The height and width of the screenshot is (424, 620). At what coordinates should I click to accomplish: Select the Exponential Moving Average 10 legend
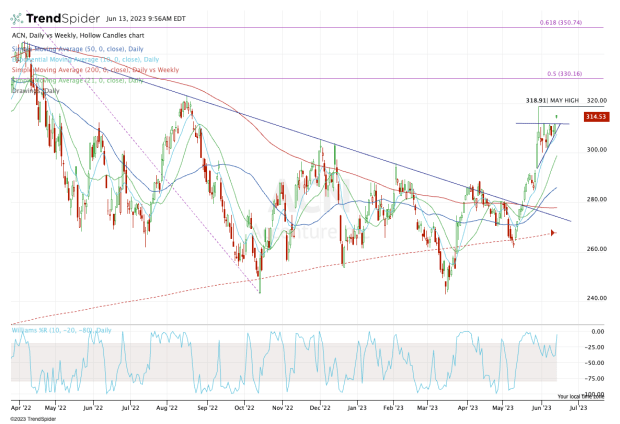(85, 60)
